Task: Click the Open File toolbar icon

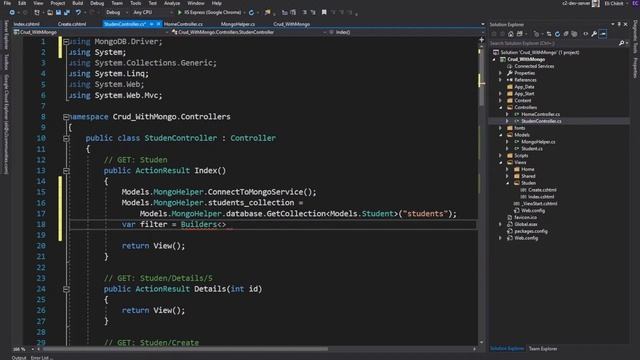Action: pos(50,13)
